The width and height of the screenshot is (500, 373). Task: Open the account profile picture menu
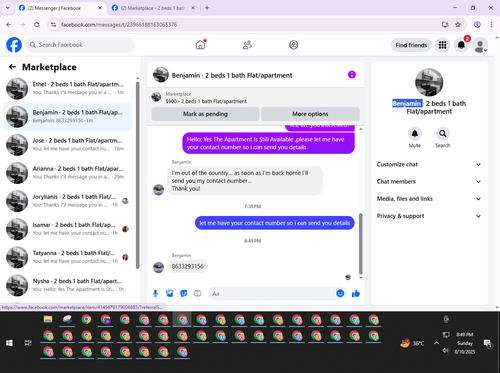click(480, 45)
